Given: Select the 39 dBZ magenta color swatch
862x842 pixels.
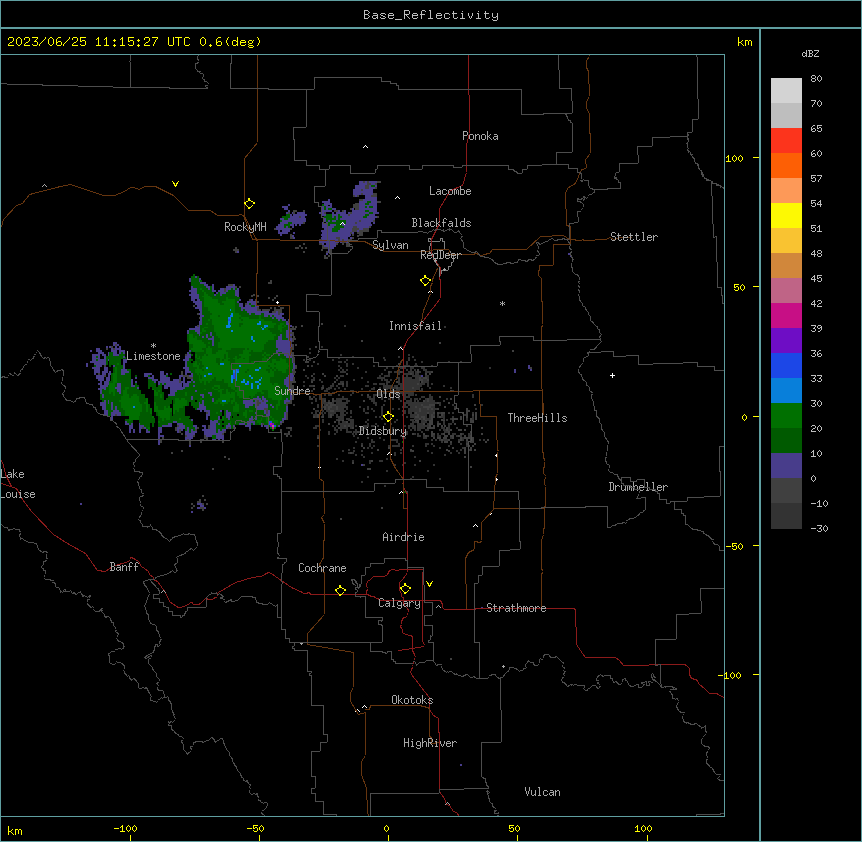Looking at the screenshot, I should coord(786,315).
